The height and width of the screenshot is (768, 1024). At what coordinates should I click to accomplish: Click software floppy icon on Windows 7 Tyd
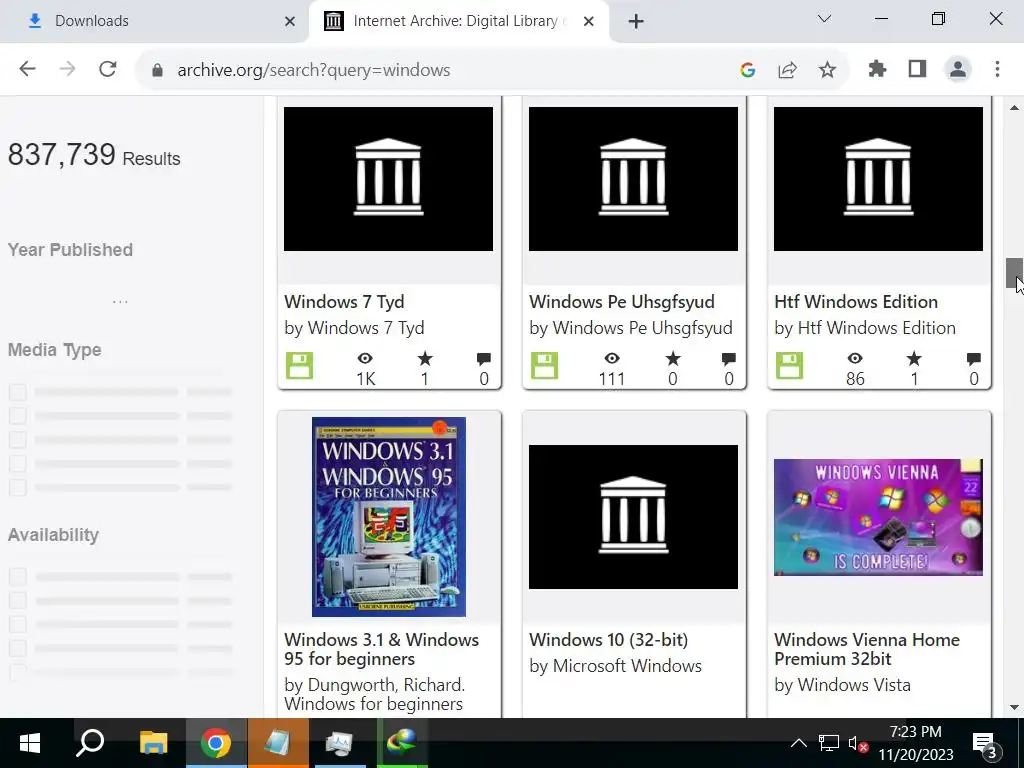click(299, 366)
